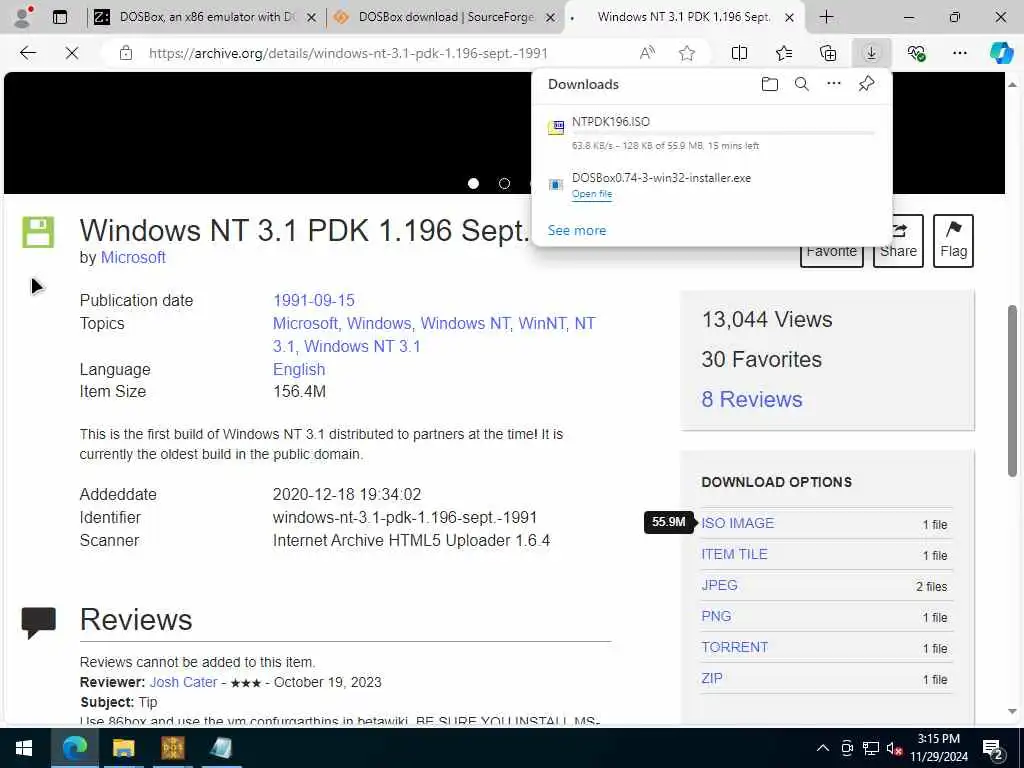Download the ITEM TILE option
Image resolution: width=1024 pixels, height=768 pixels.
[x=734, y=554]
